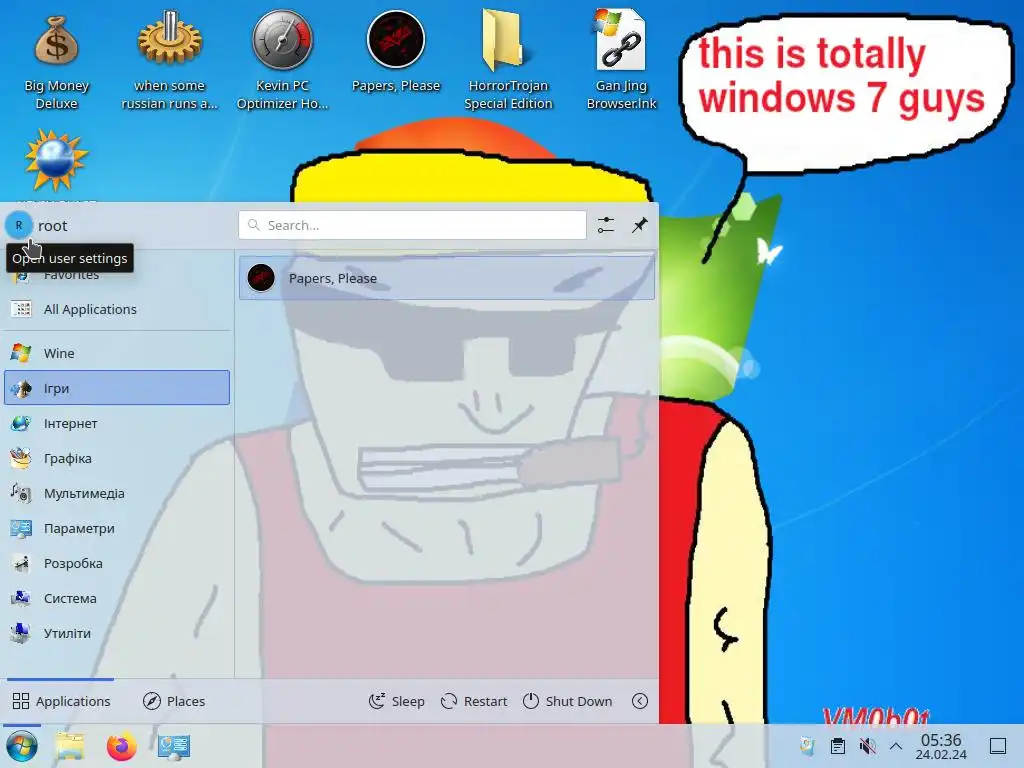Image resolution: width=1024 pixels, height=768 pixels.
Task: Pin the application launcher open
Action: [x=639, y=225]
